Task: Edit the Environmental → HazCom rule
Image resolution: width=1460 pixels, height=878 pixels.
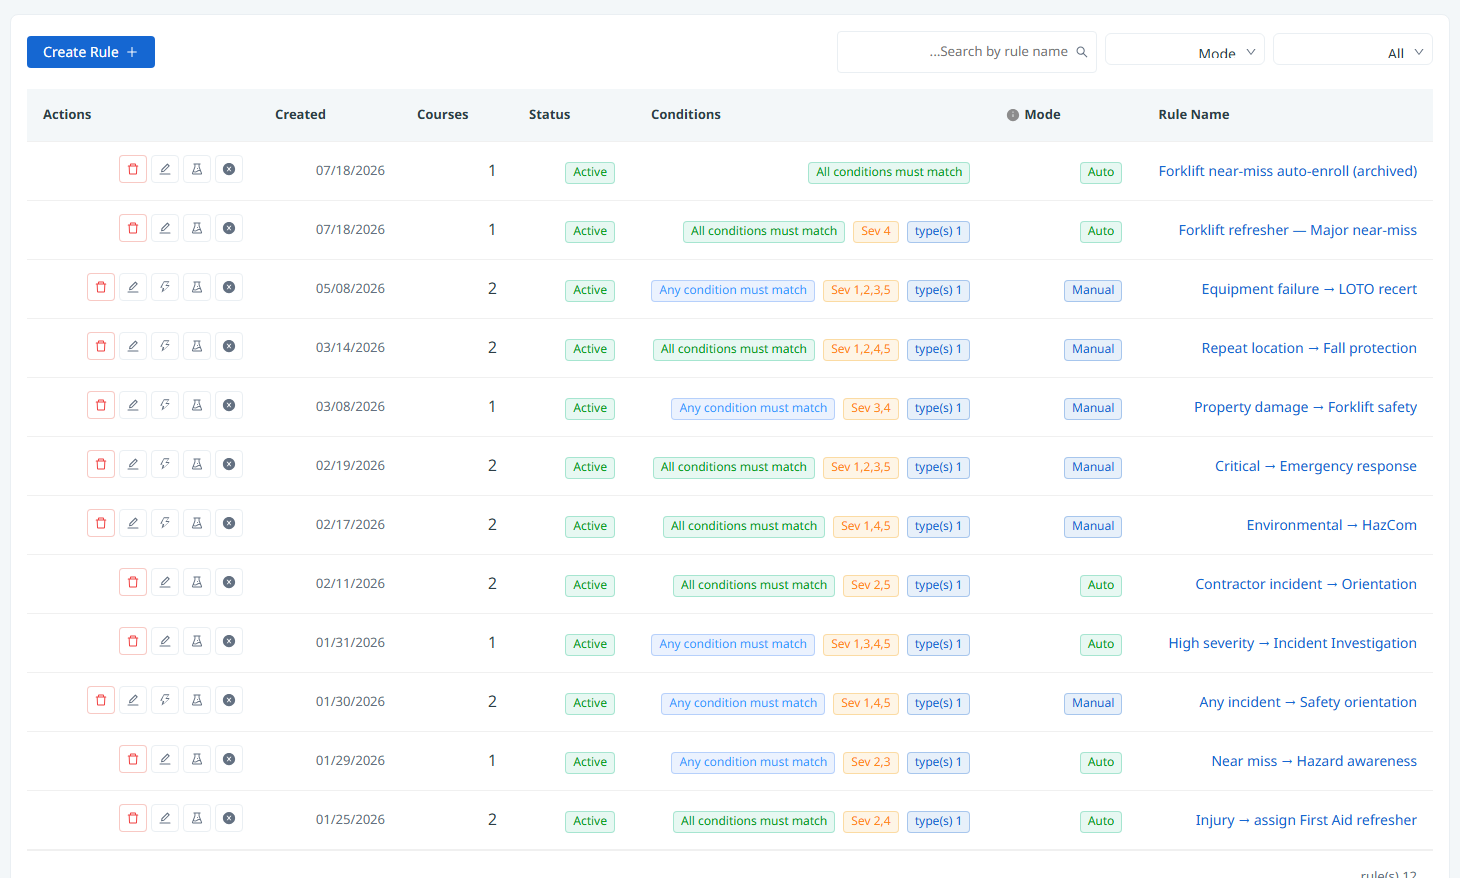Action: pyautogui.click(x=133, y=524)
